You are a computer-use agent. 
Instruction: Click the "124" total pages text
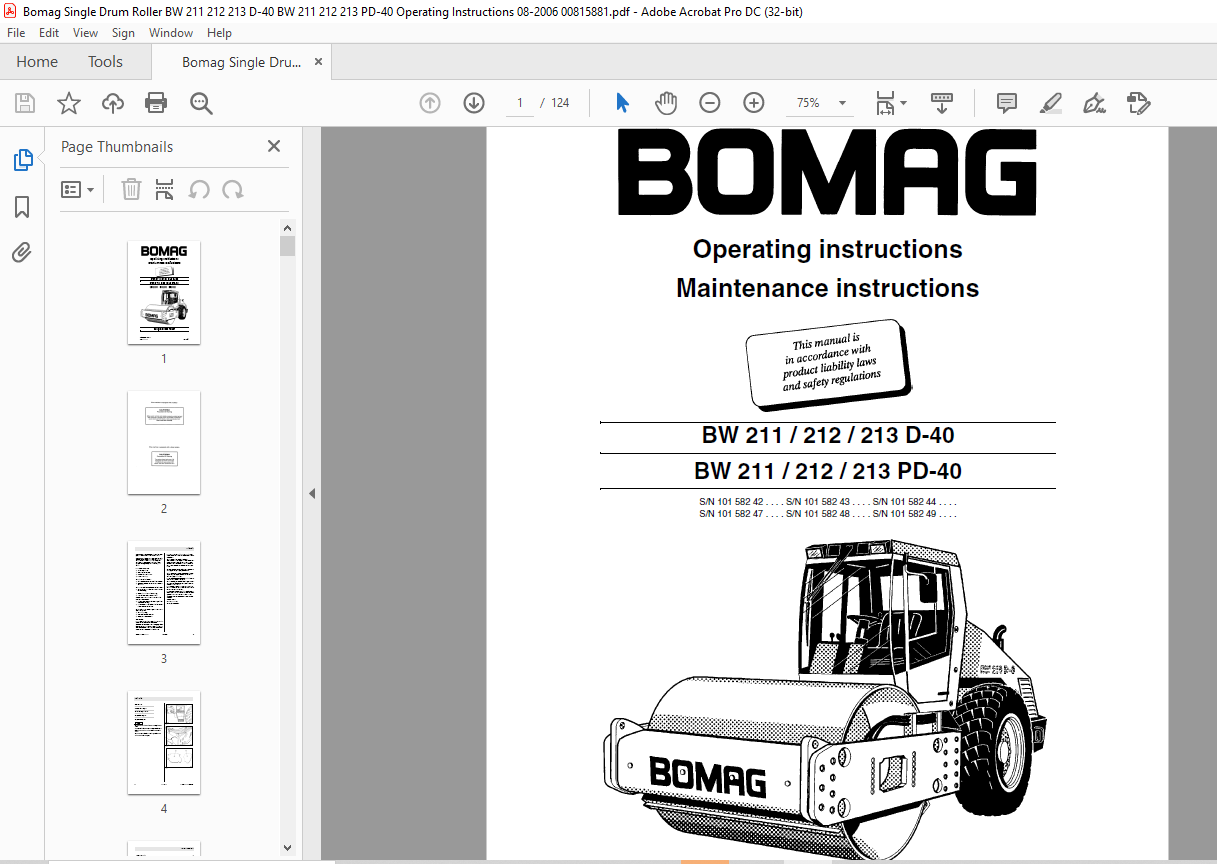560,103
